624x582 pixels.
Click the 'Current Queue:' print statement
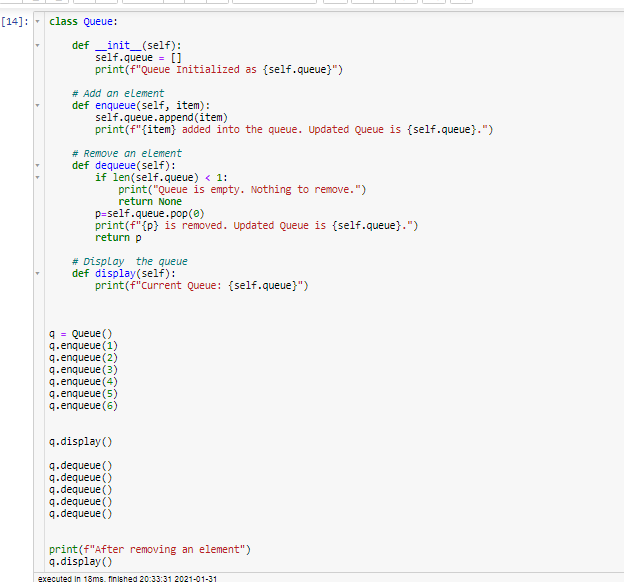tap(202, 286)
